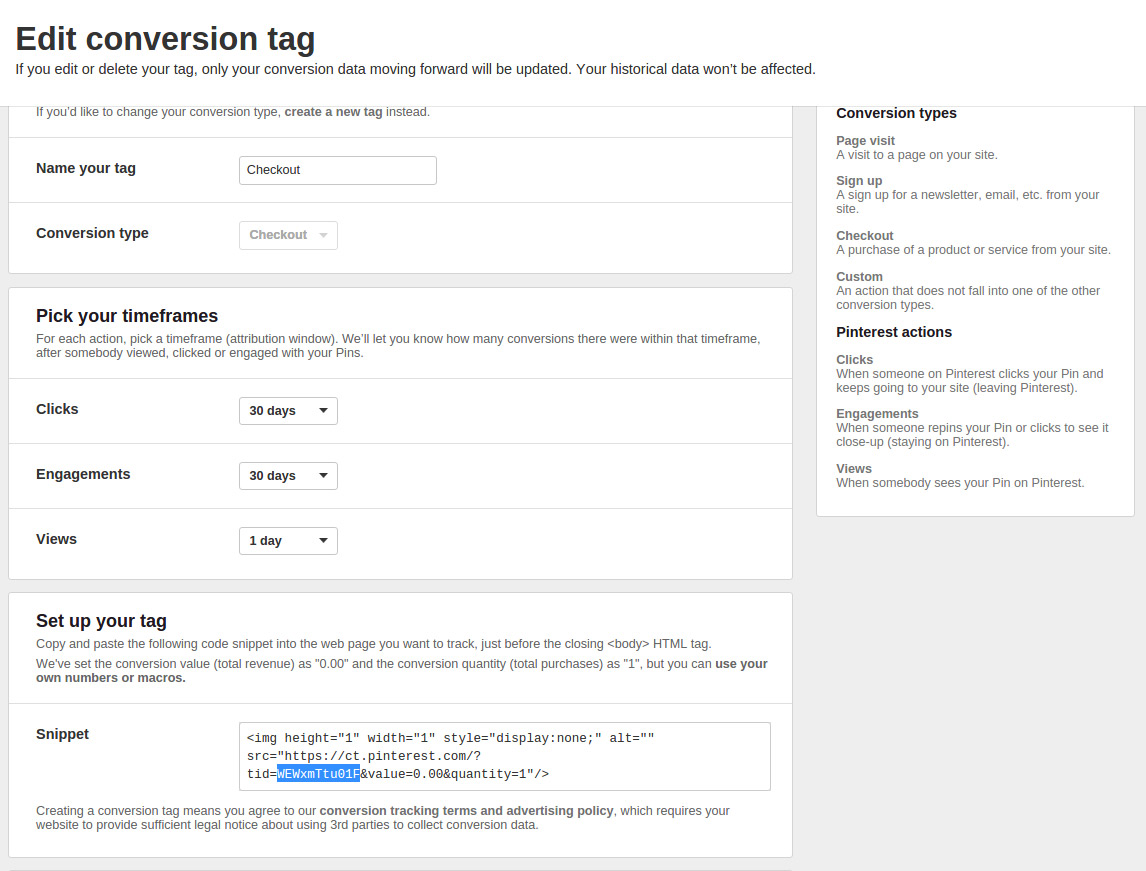
Task: Click 'Clicks' definition title in sidebar
Action: click(854, 360)
